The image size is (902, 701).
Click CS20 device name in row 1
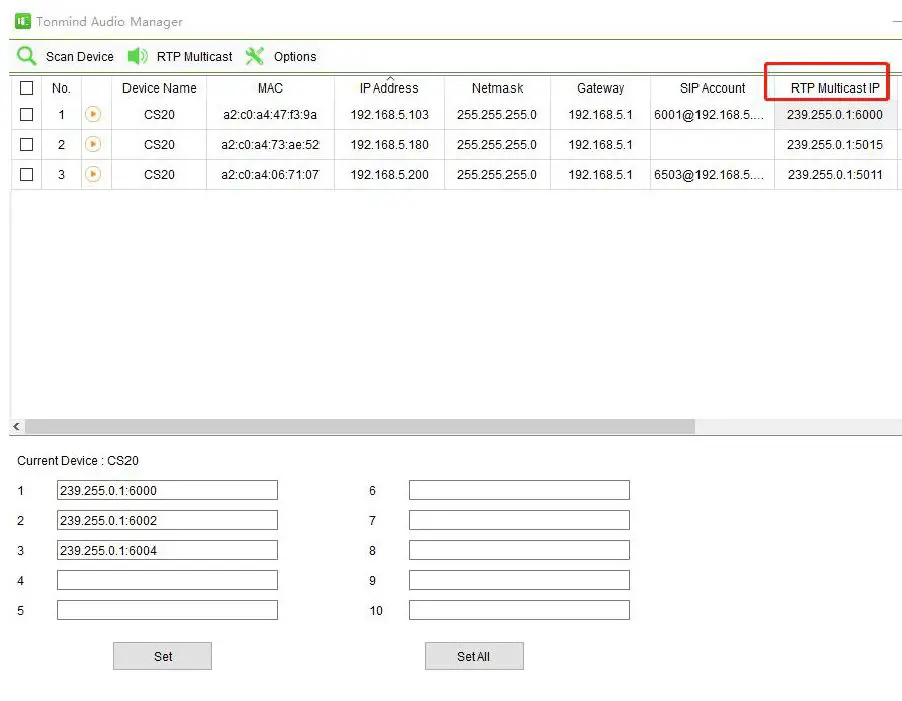coord(159,114)
